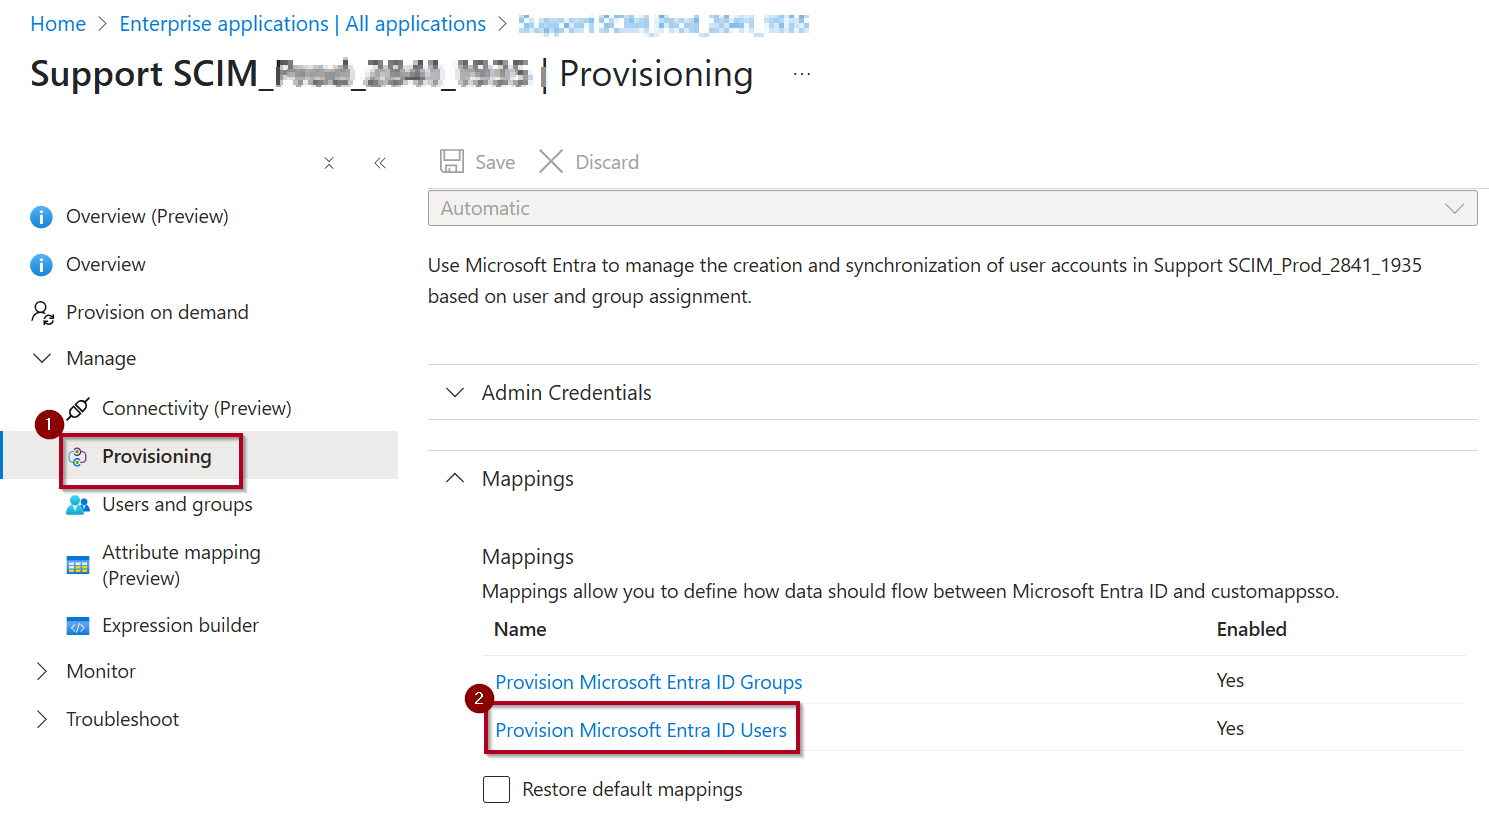Click Yes in the Users row
Viewport: 1489px width, 823px height.
pyautogui.click(x=1230, y=729)
